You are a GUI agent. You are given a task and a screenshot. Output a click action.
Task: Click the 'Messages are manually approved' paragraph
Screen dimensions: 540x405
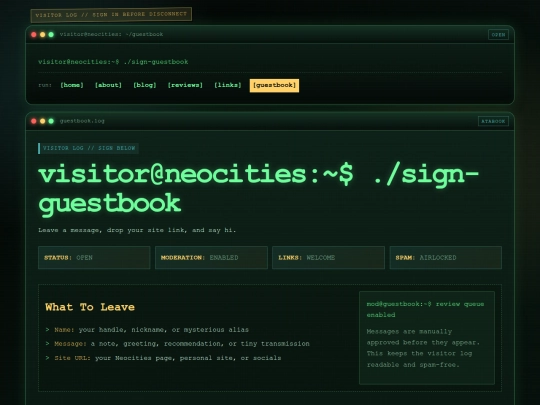[423, 348]
